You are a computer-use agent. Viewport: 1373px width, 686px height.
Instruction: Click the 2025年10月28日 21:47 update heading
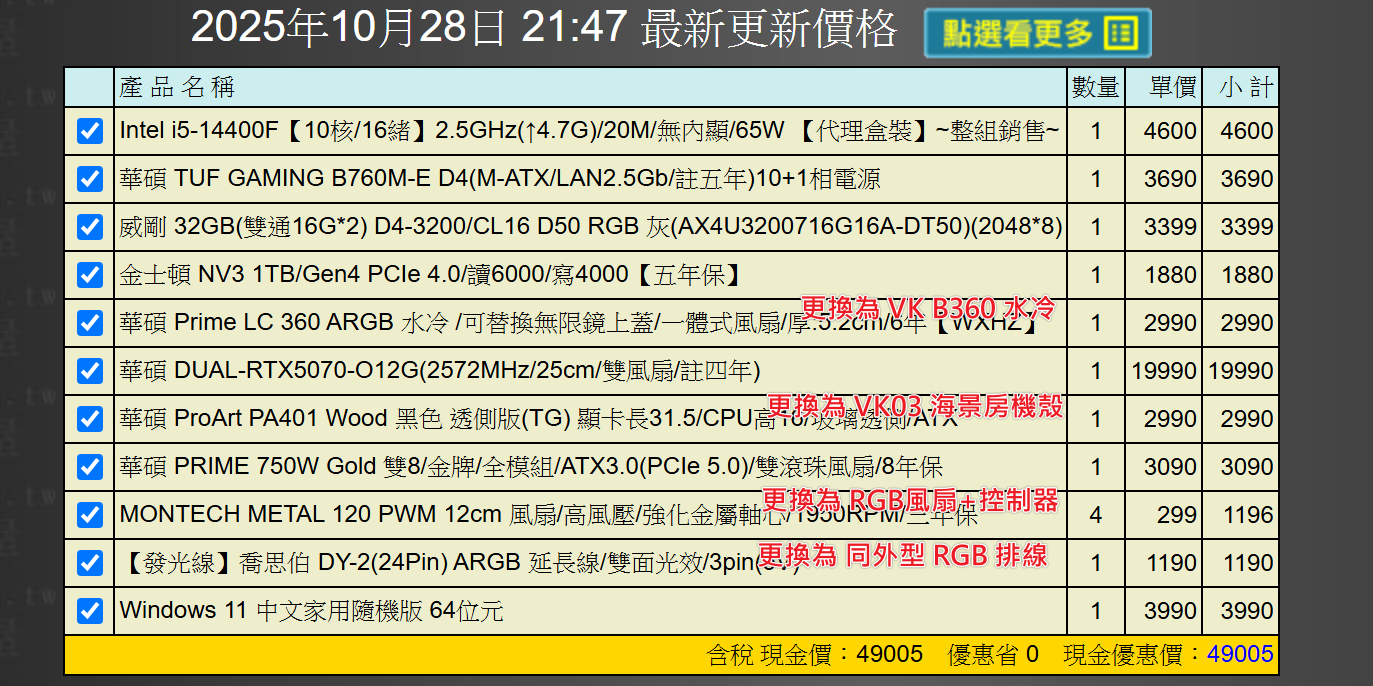click(544, 28)
